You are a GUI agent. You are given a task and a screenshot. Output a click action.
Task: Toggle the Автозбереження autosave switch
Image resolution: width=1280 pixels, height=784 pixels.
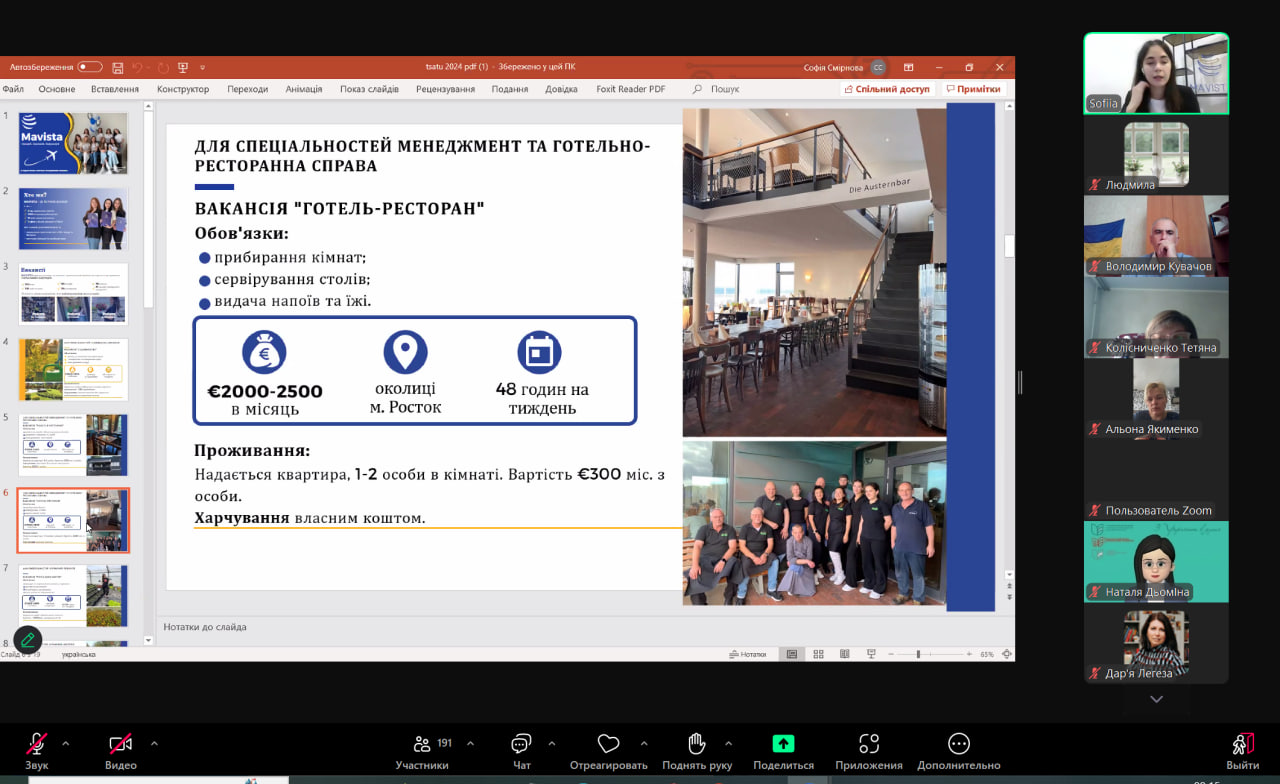pyautogui.click(x=90, y=67)
